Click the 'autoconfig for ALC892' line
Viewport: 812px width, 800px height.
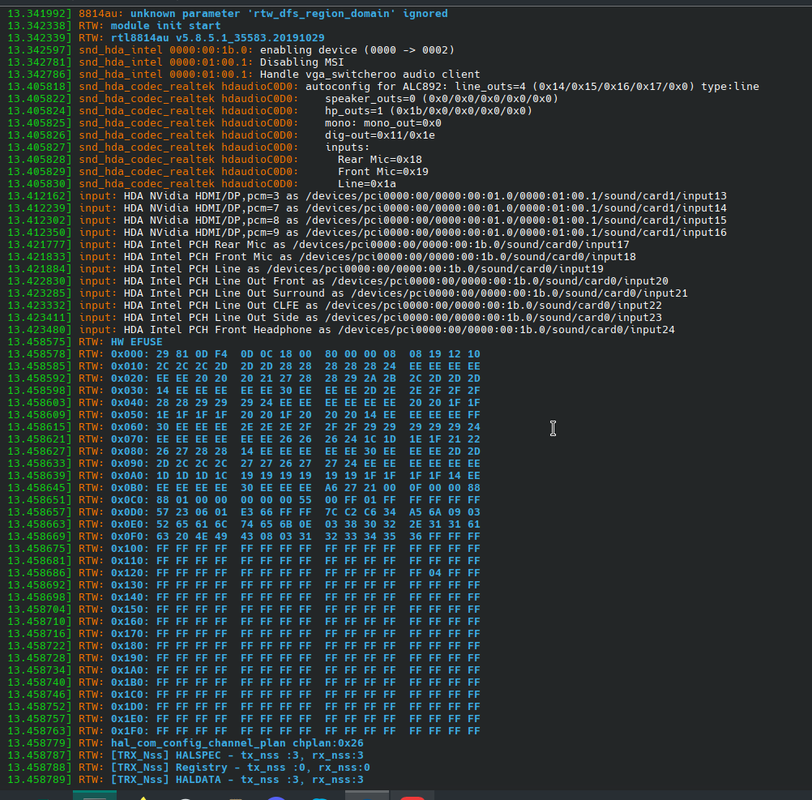click(383, 86)
